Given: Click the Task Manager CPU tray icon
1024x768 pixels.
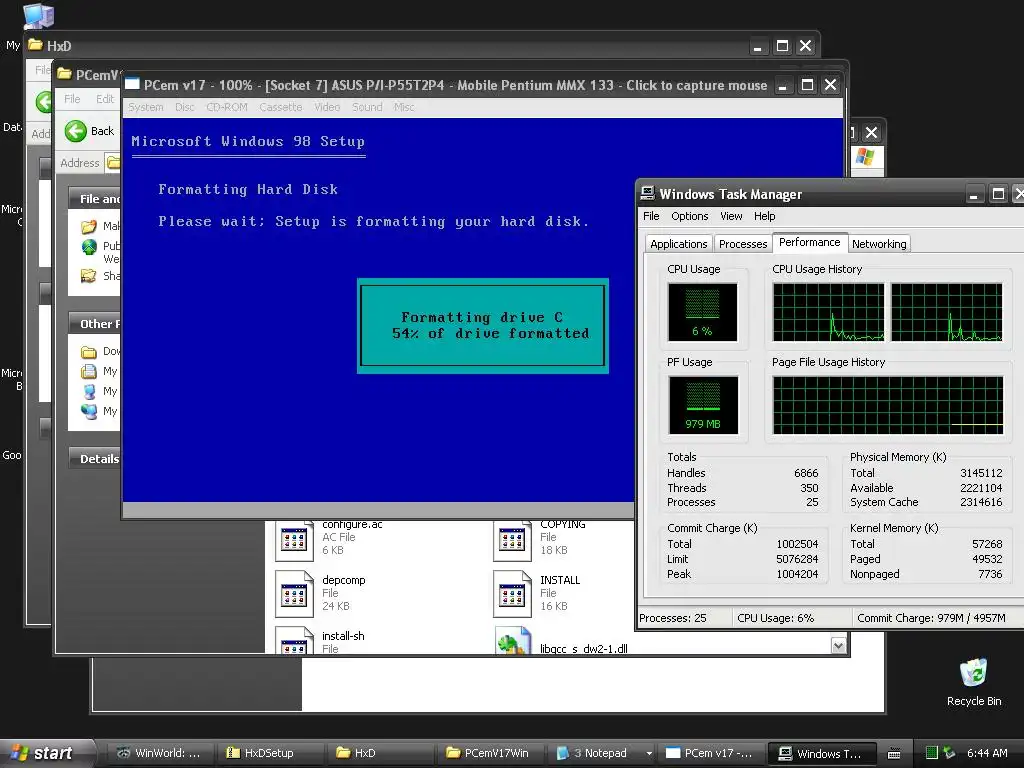Looking at the screenshot, I should pyautogui.click(x=932, y=753).
